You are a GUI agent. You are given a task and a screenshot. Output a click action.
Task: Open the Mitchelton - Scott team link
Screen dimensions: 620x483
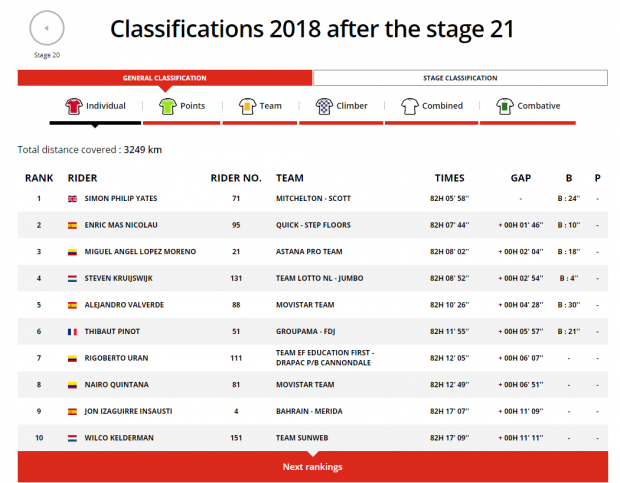point(313,199)
